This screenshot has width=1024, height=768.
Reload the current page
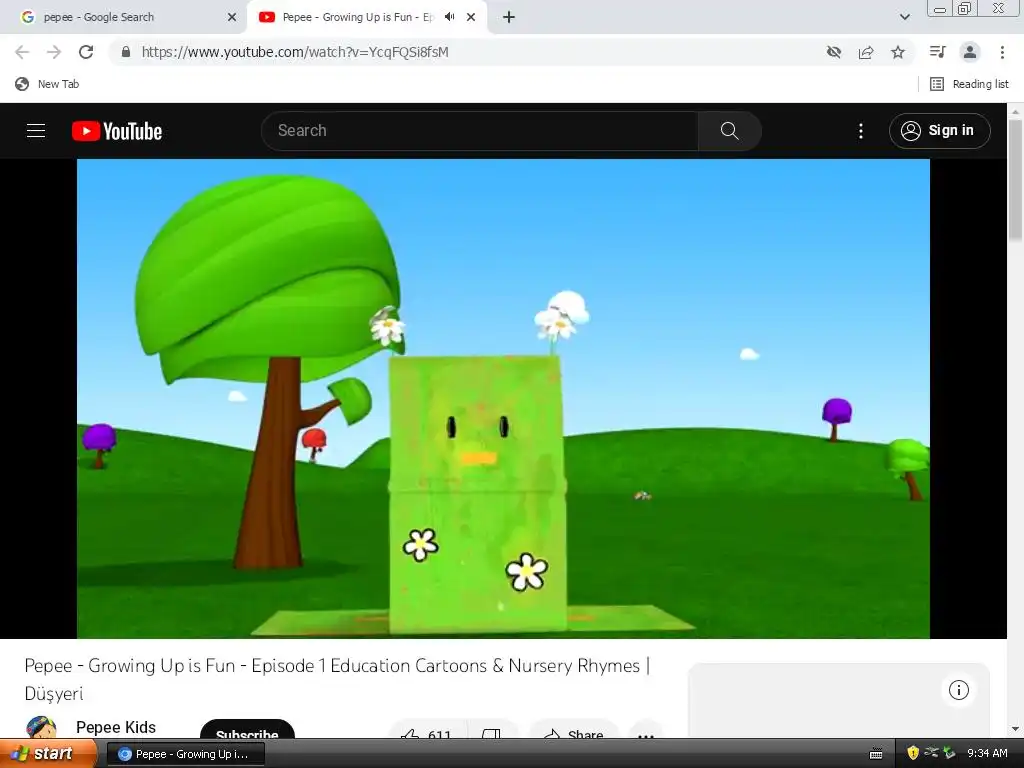pyautogui.click(x=86, y=52)
